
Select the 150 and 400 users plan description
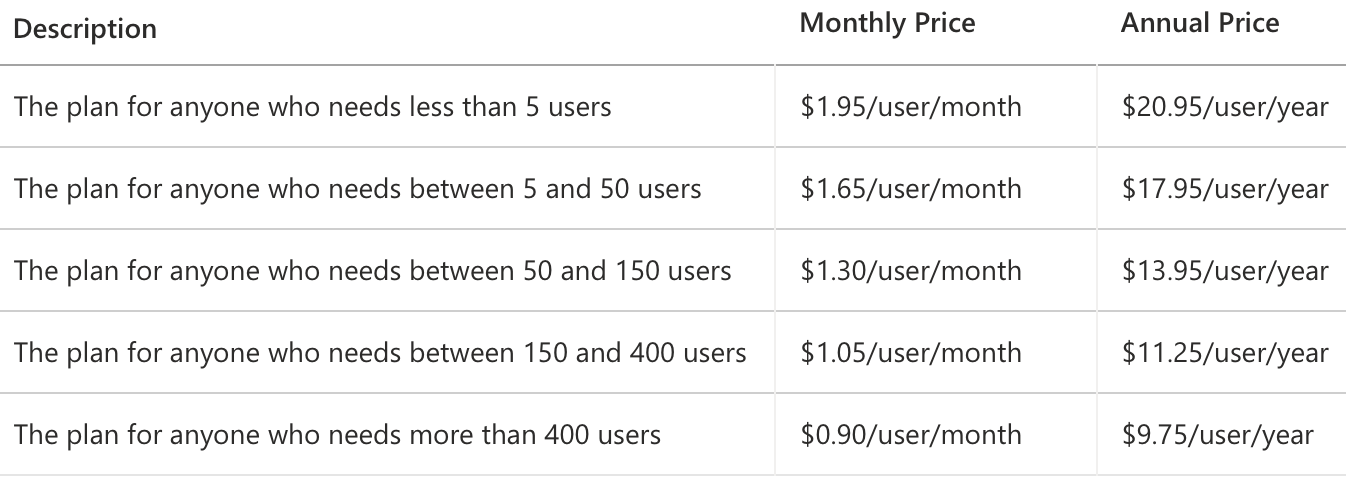[380, 352]
